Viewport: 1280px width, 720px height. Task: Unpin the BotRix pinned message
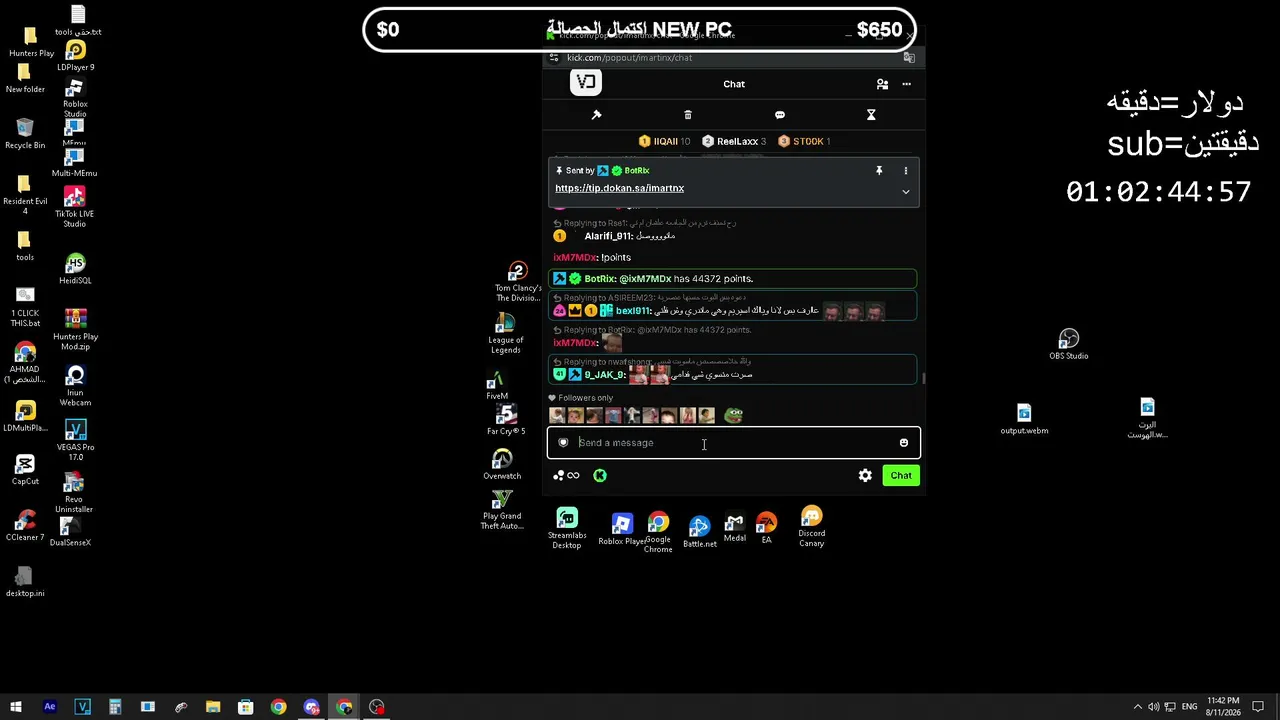879,171
